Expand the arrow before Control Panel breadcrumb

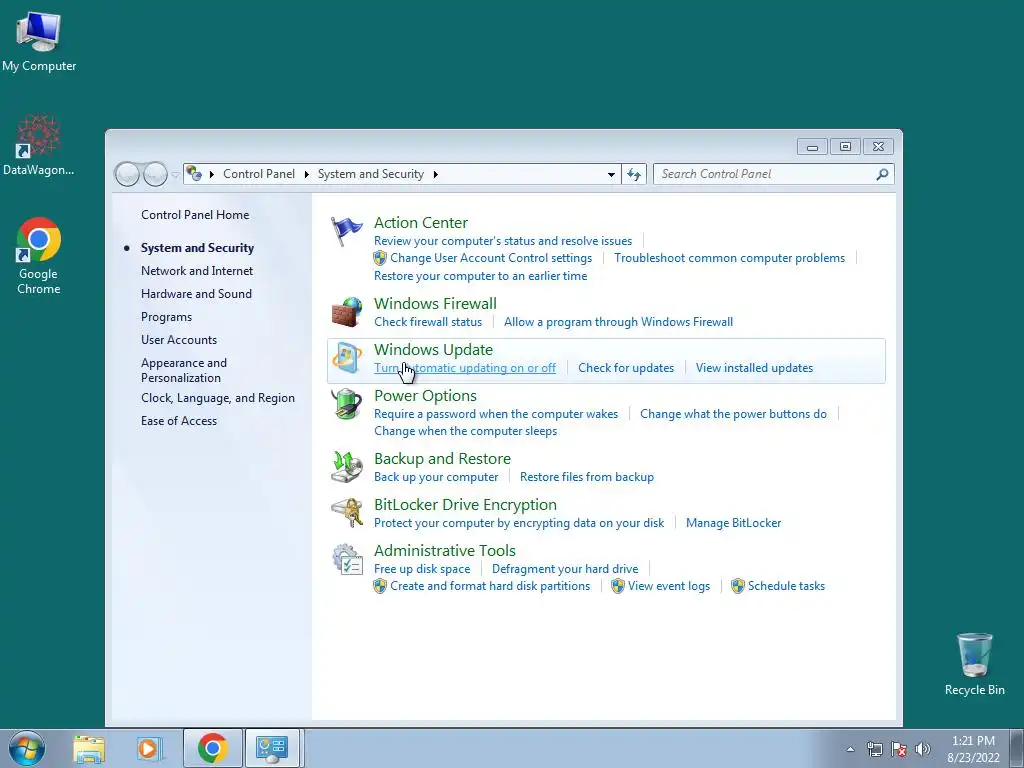212,174
